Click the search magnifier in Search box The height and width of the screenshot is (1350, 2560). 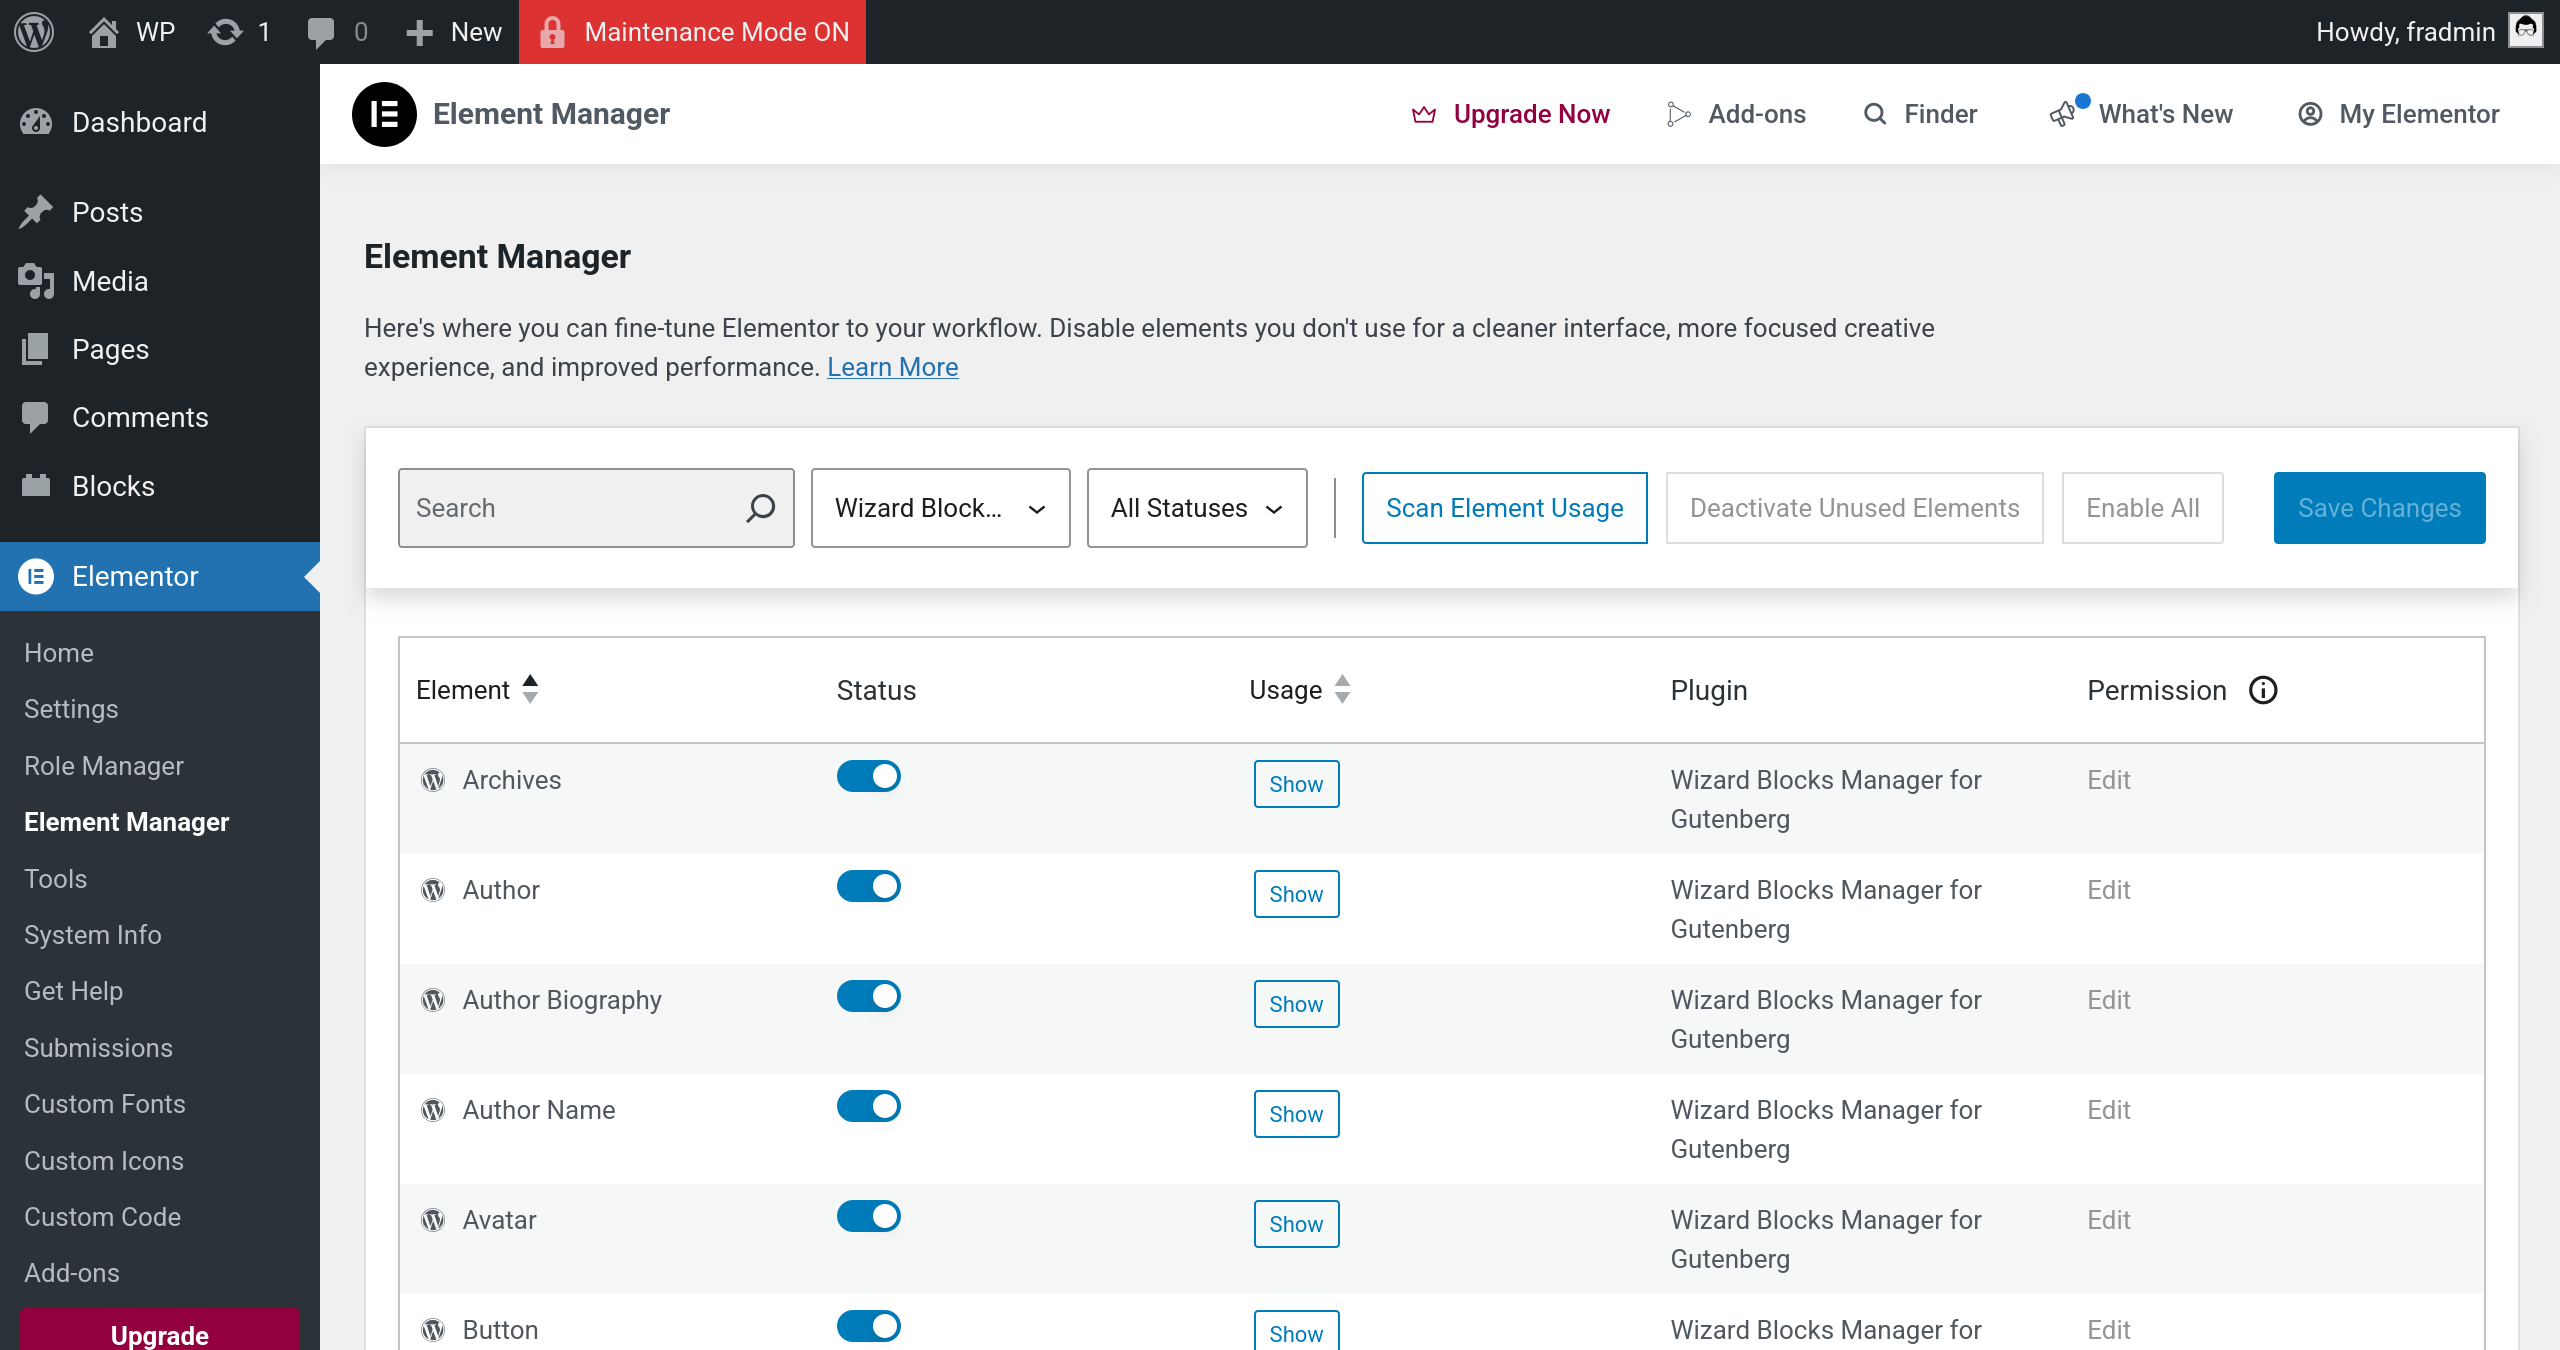point(760,508)
